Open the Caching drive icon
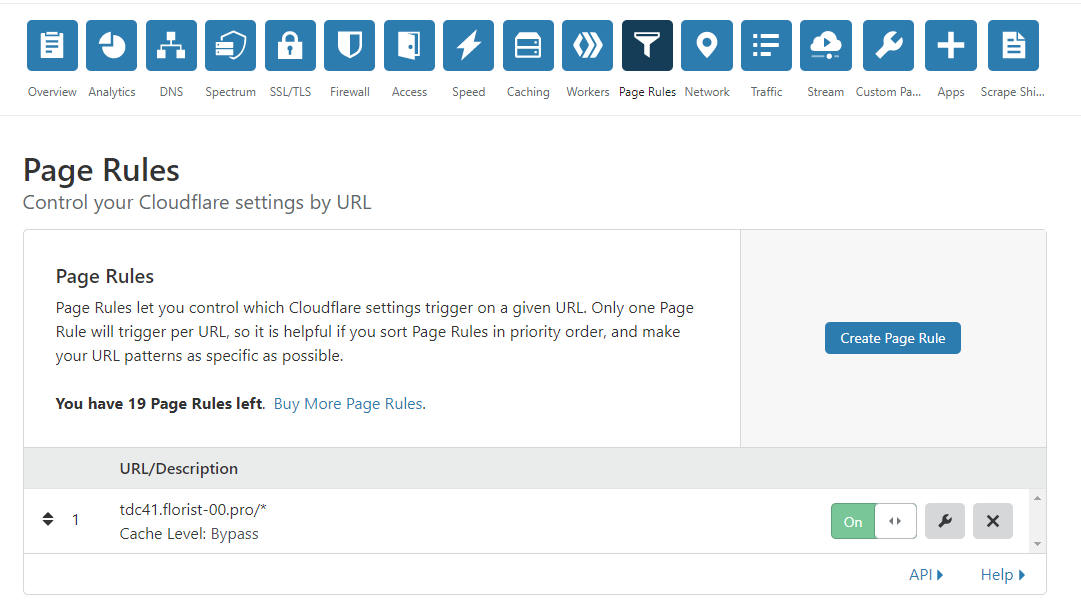The image size is (1081, 610). coord(528,45)
